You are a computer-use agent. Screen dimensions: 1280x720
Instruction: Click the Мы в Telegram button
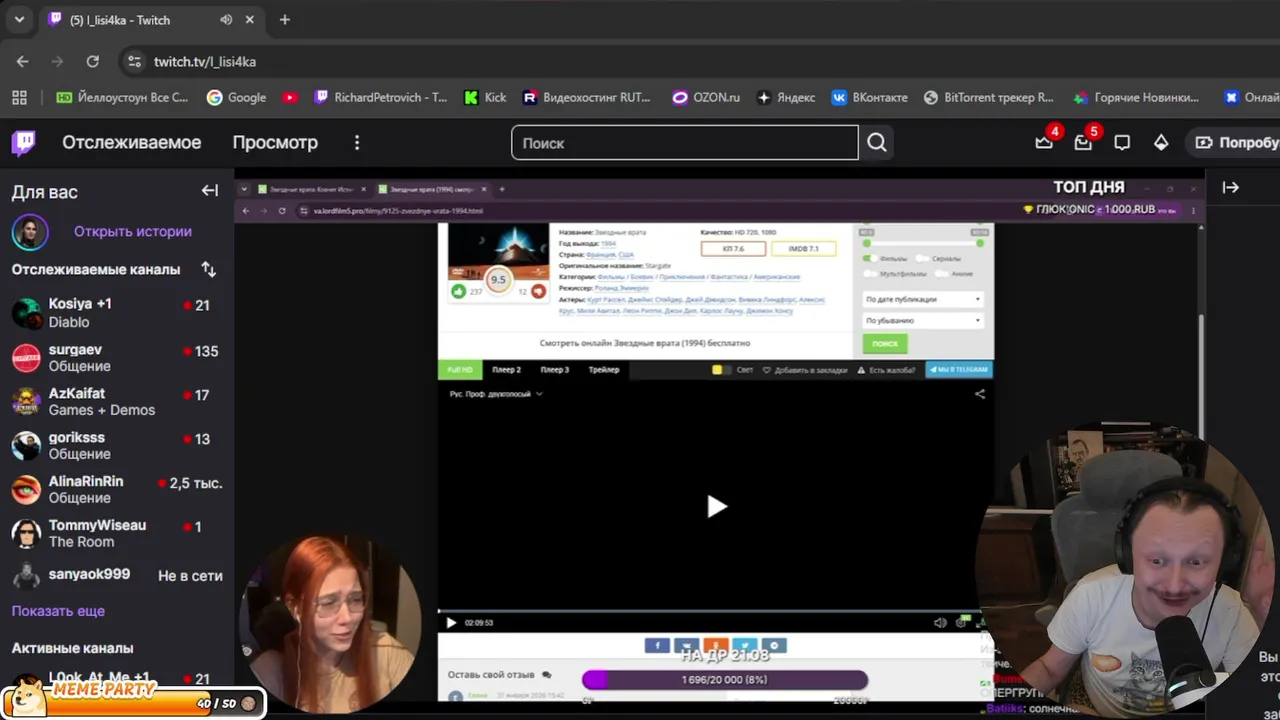pos(959,370)
